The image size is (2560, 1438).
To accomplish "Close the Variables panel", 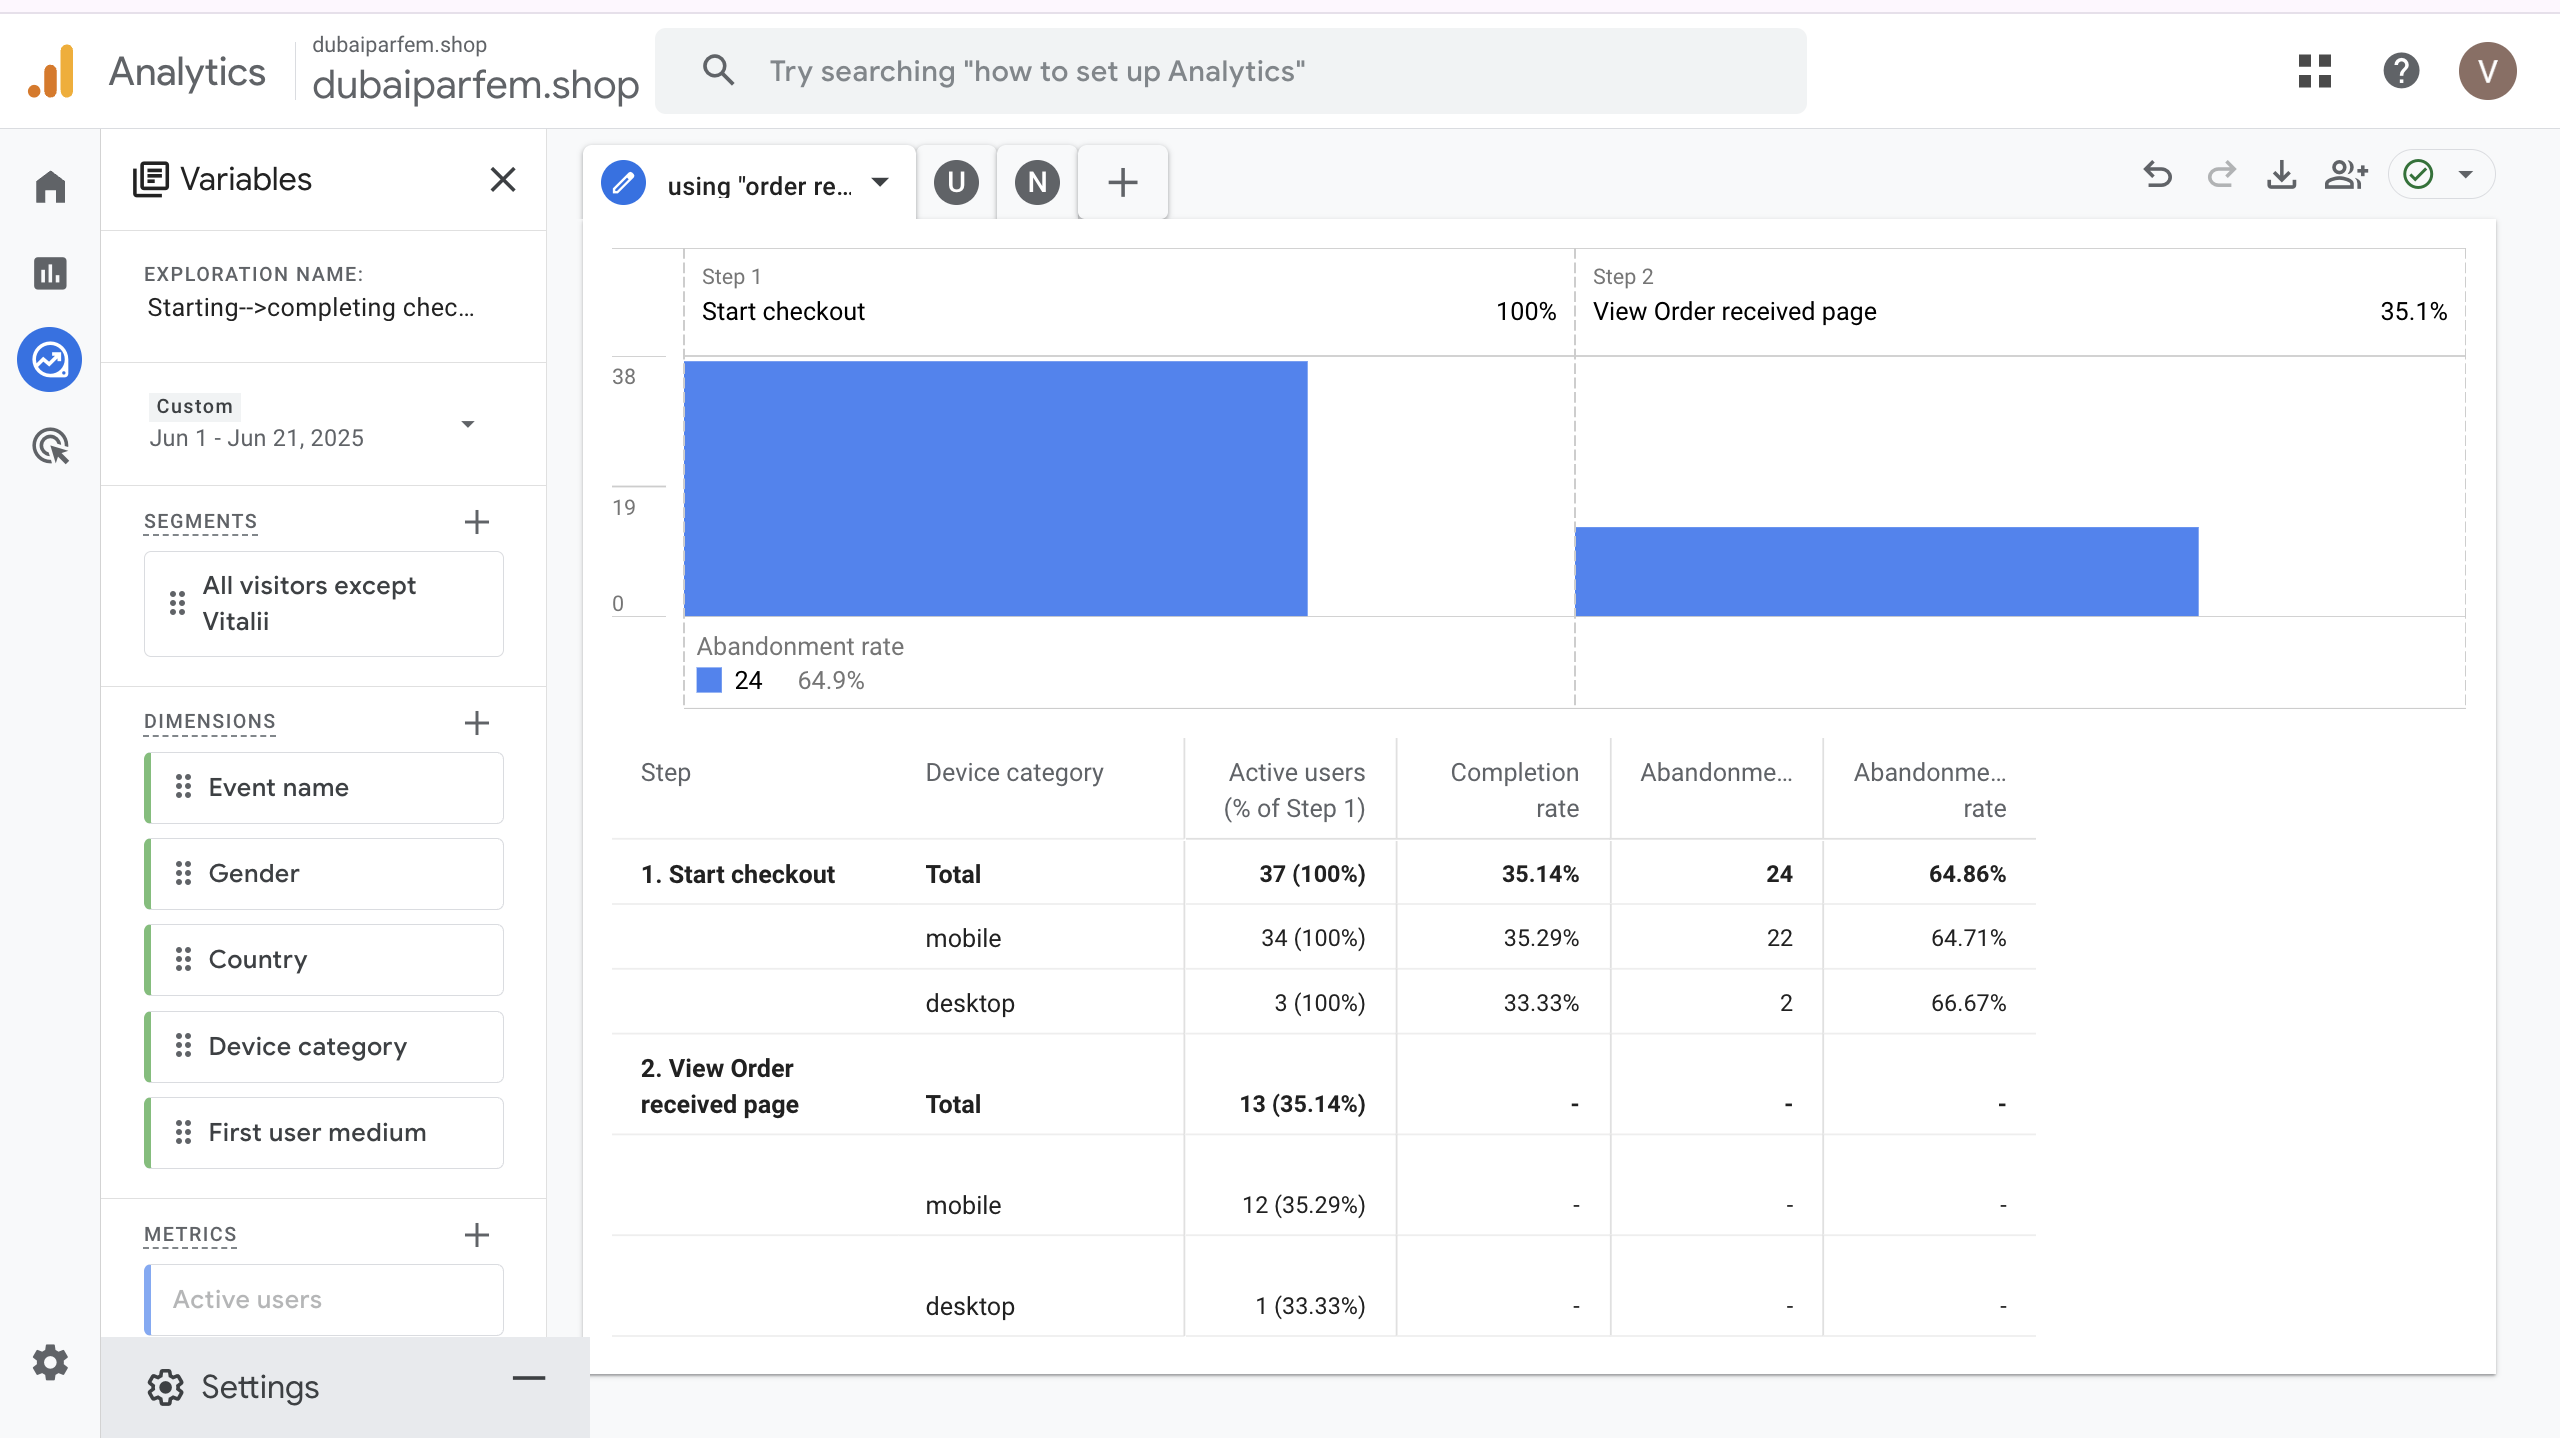I will (503, 179).
